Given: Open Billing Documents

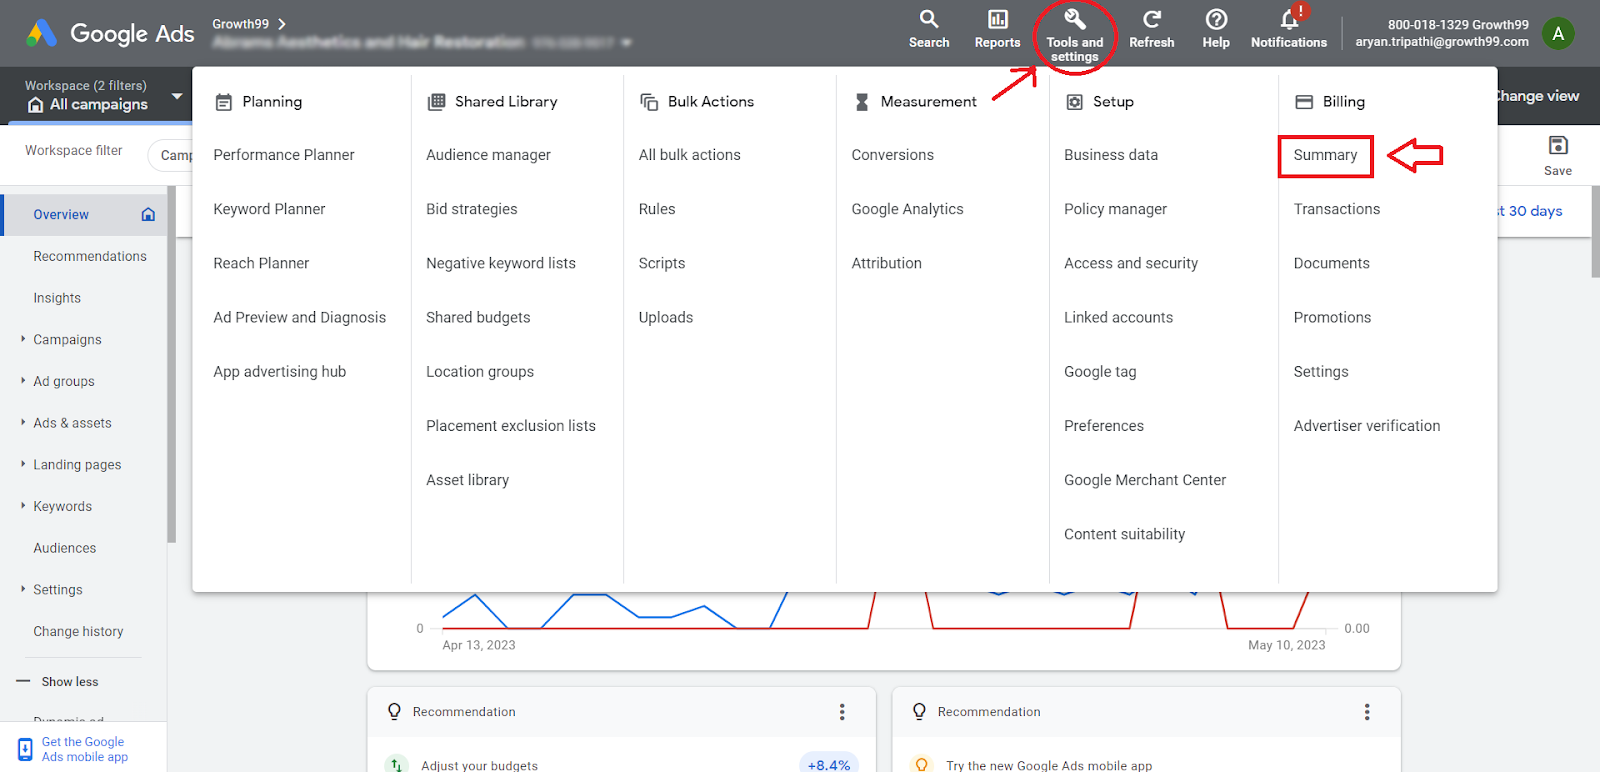Looking at the screenshot, I should click(x=1332, y=263).
